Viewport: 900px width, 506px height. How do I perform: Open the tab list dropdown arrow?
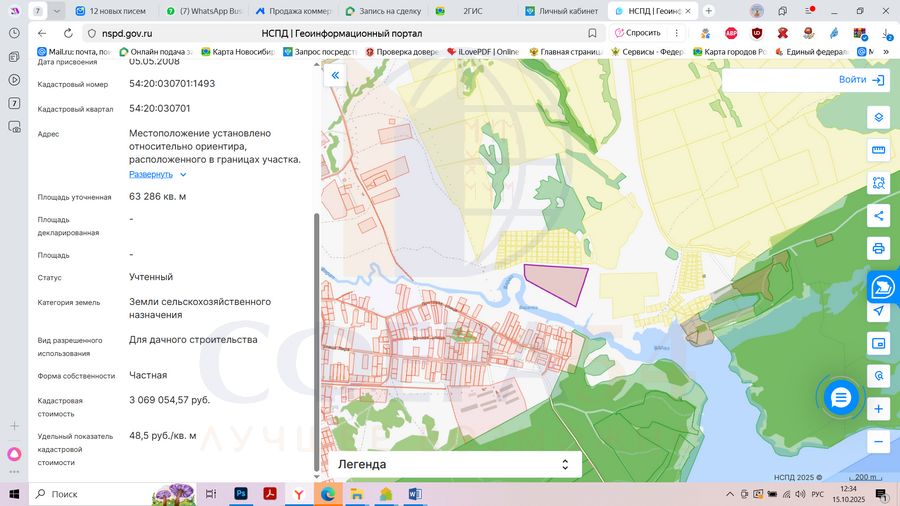point(57,10)
